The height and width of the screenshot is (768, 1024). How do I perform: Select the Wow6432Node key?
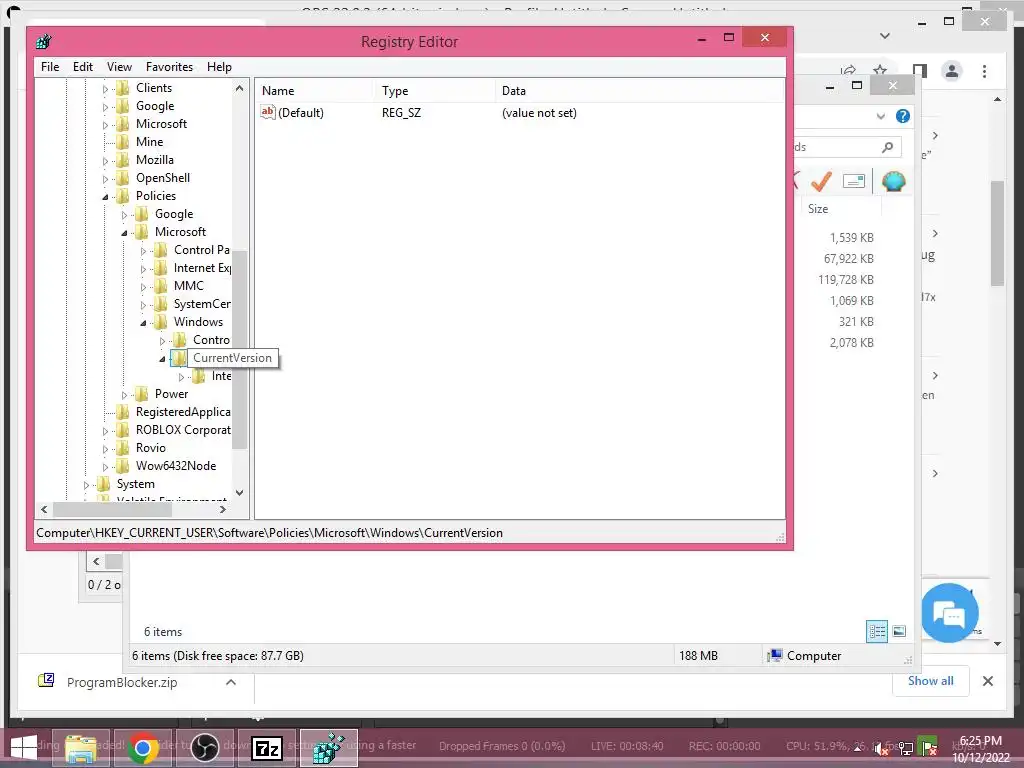176,466
